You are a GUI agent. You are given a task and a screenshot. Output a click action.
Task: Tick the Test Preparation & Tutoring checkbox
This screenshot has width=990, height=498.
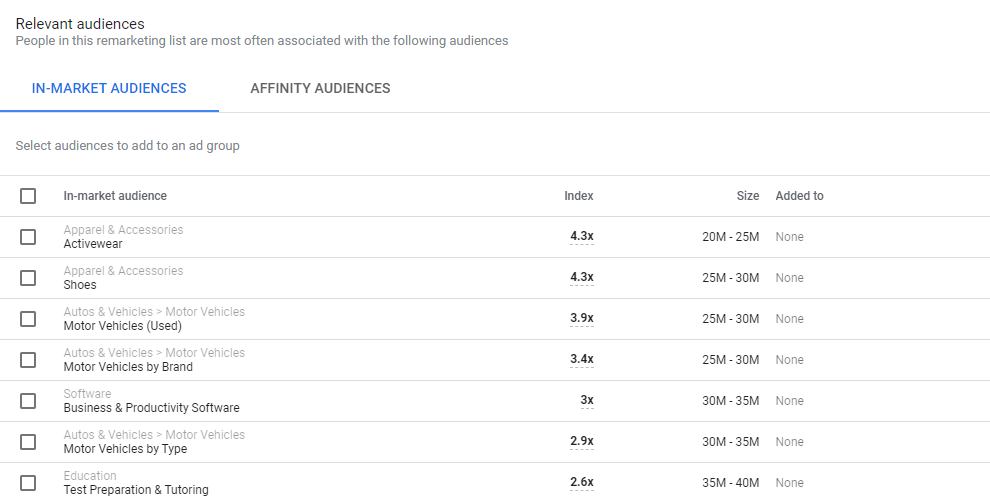(x=28, y=483)
